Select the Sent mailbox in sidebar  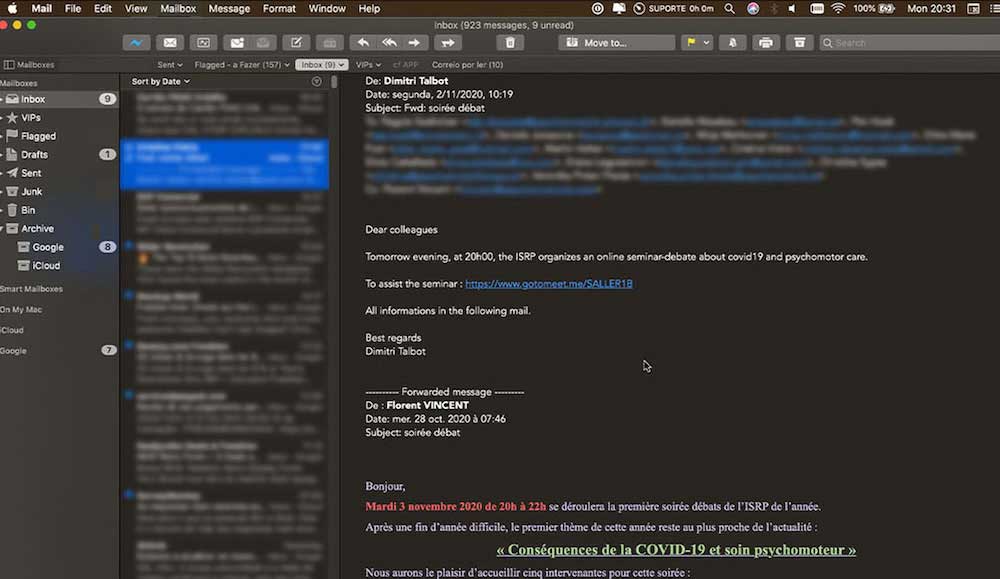click(59, 173)
